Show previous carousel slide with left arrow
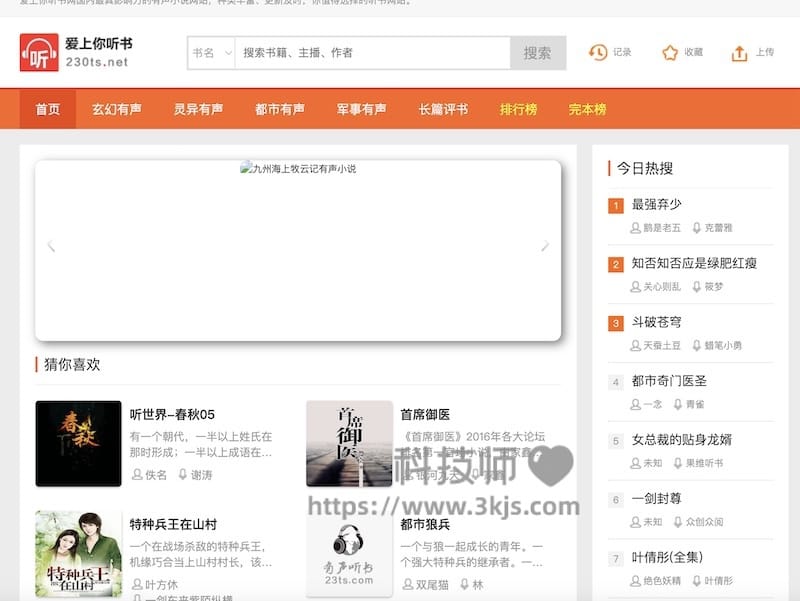This screenshot has width=800, height=601. pos(51,246)
